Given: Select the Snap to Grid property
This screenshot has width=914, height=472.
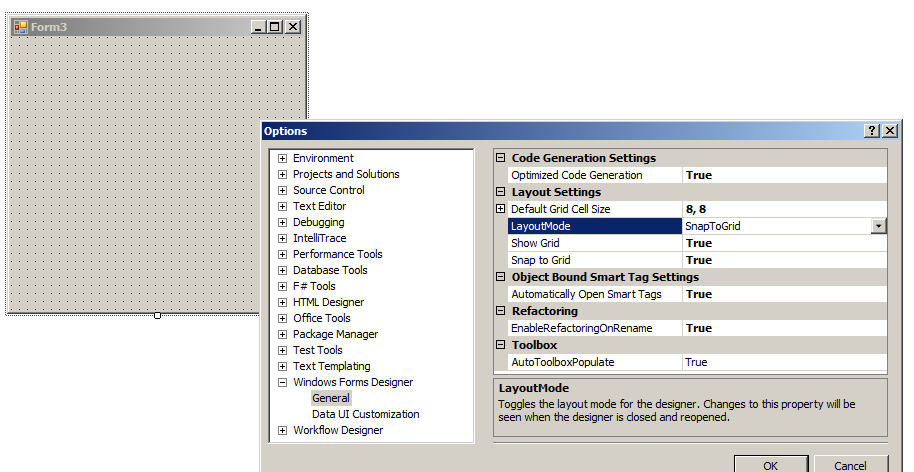Looking at the screenshot, I should pyautogui.click(x=595, y=260).
